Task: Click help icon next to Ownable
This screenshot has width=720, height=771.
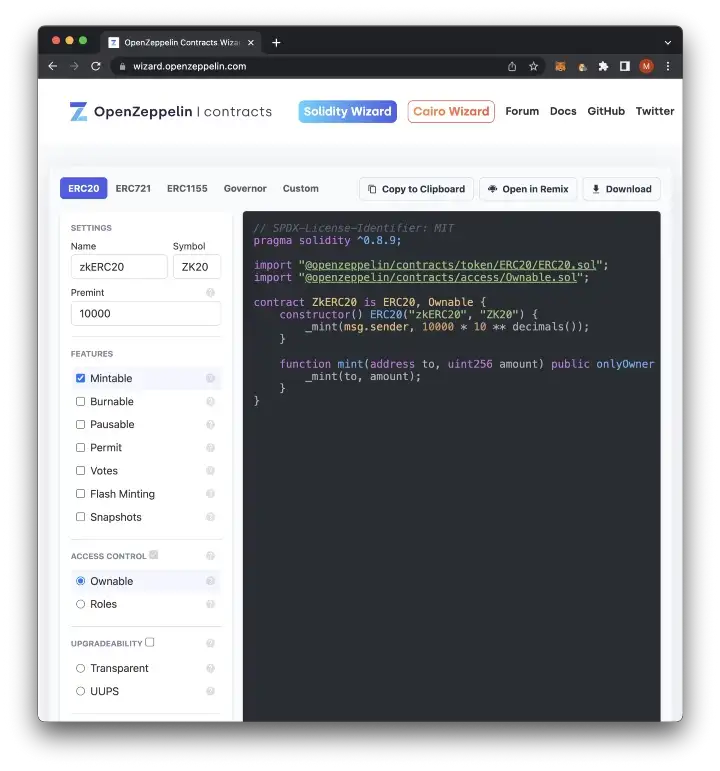Action: click(x=210, y=581)
